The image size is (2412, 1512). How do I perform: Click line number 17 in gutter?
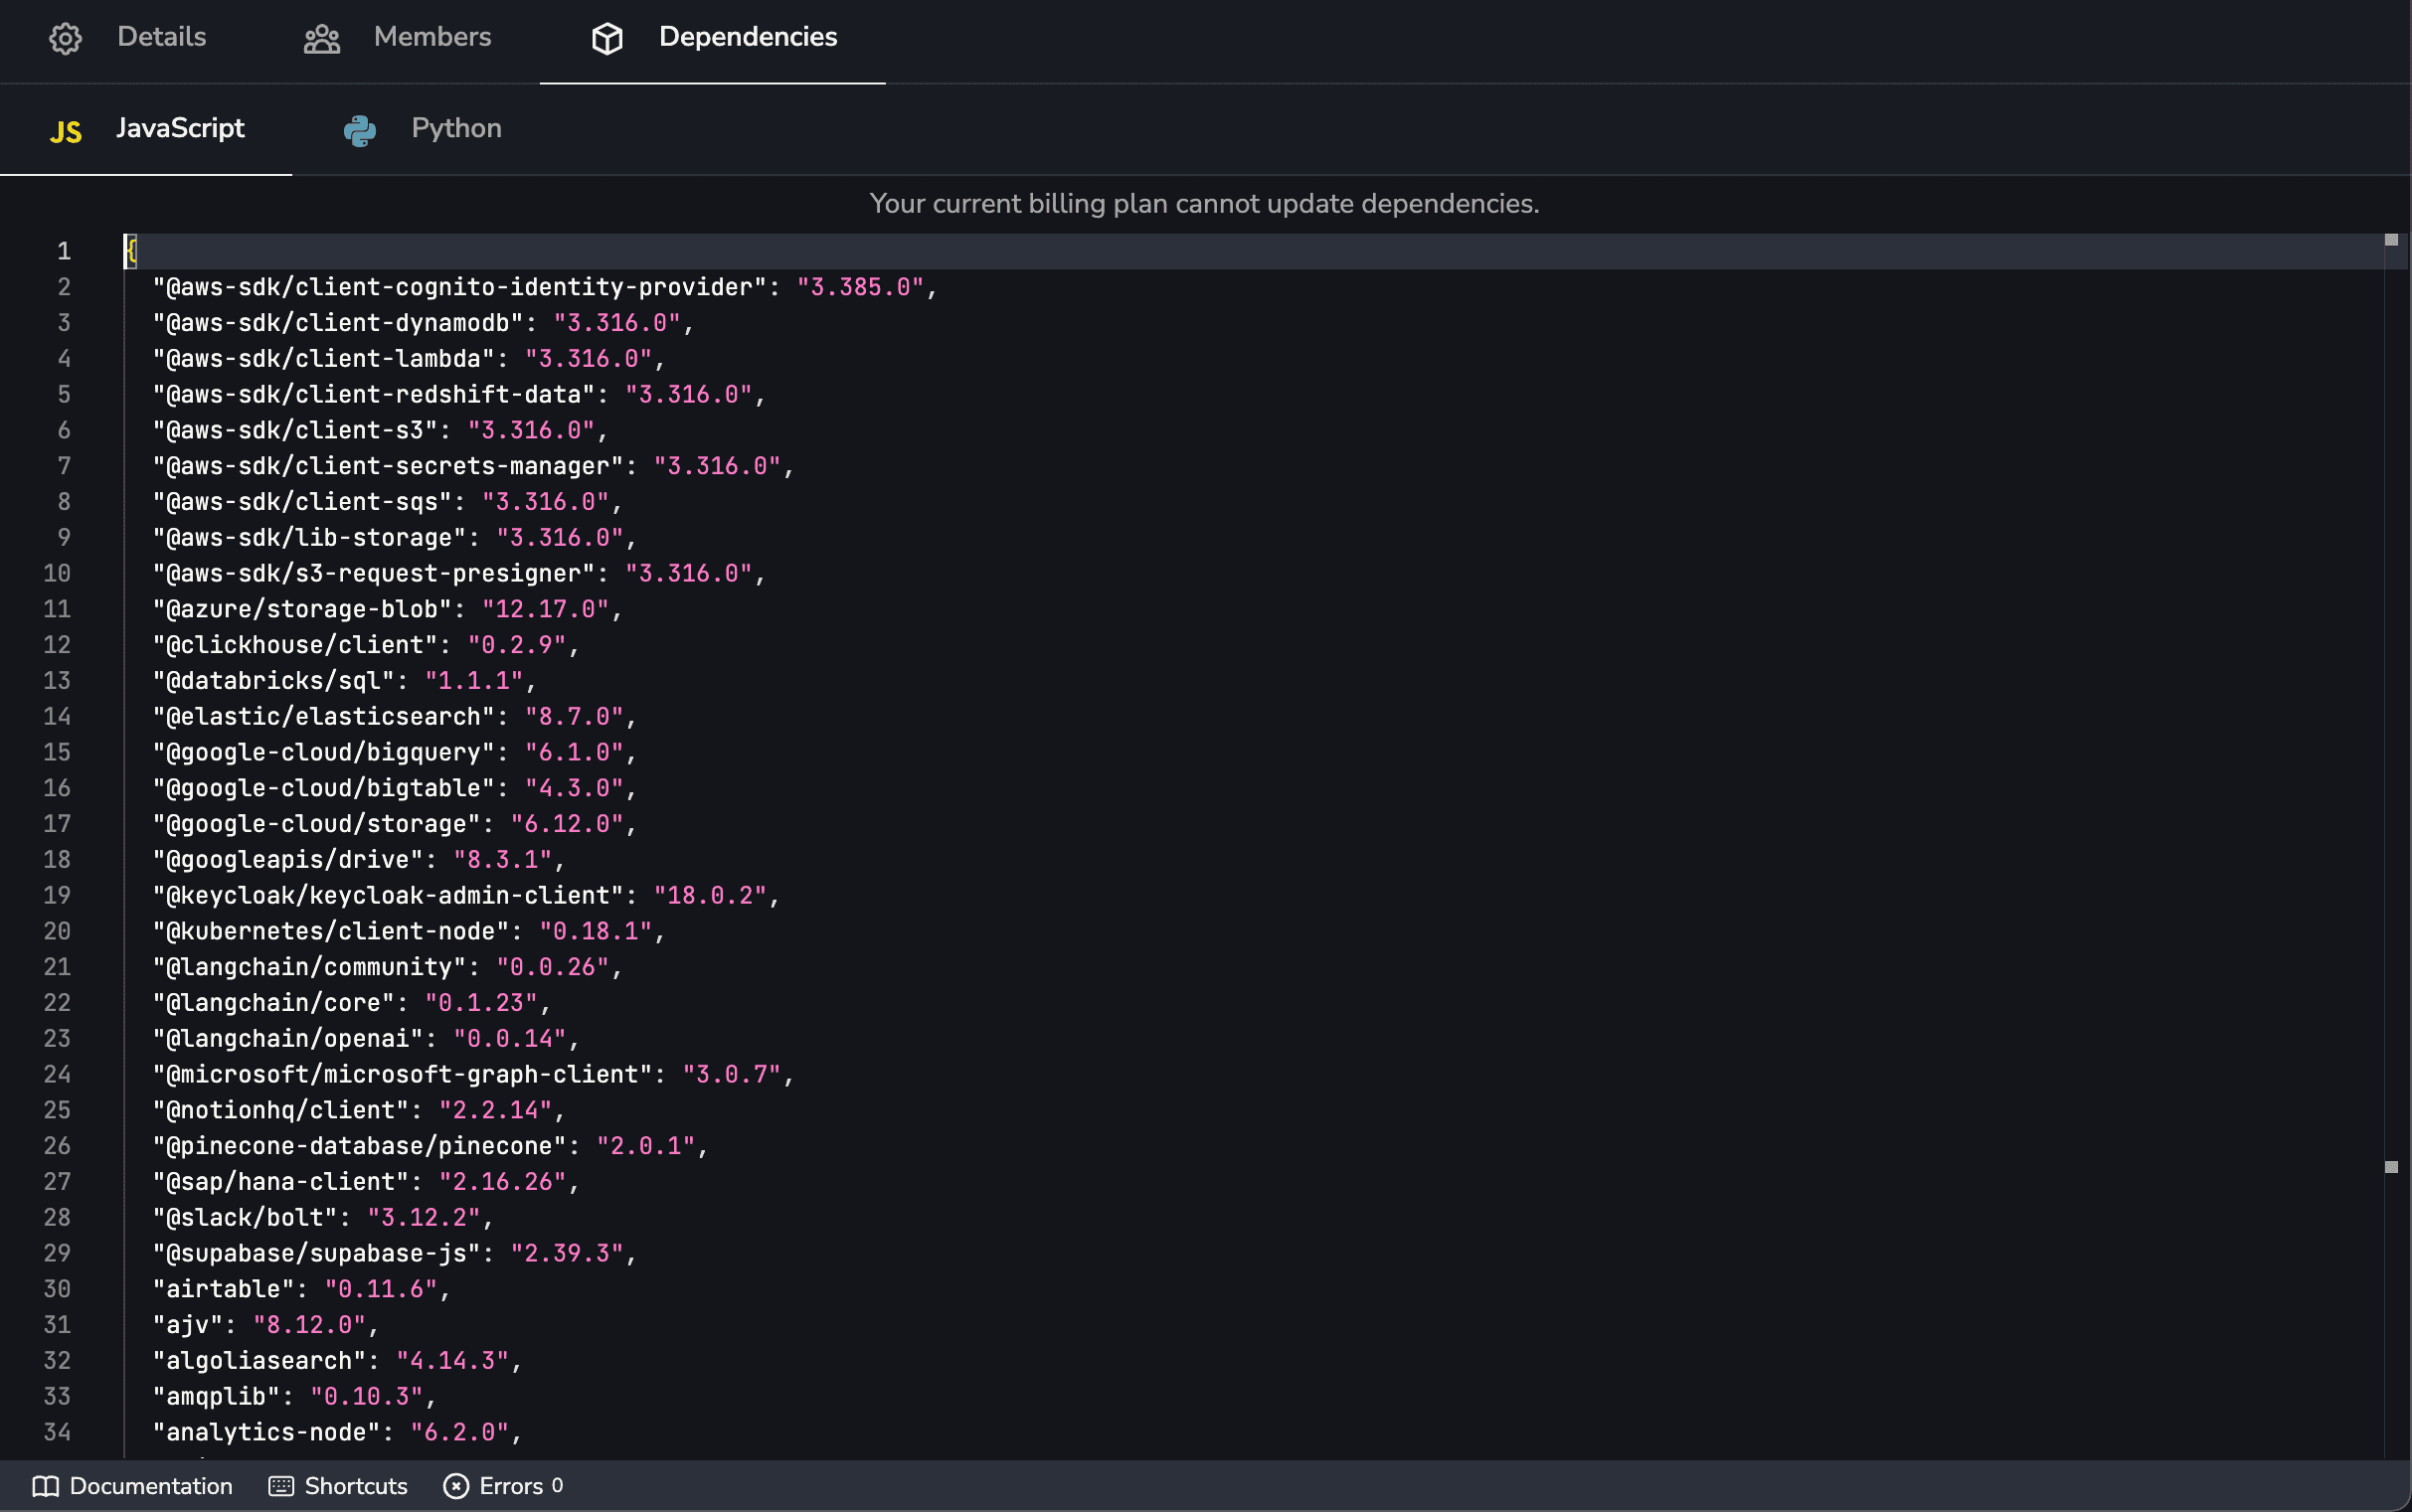(57, 825)
